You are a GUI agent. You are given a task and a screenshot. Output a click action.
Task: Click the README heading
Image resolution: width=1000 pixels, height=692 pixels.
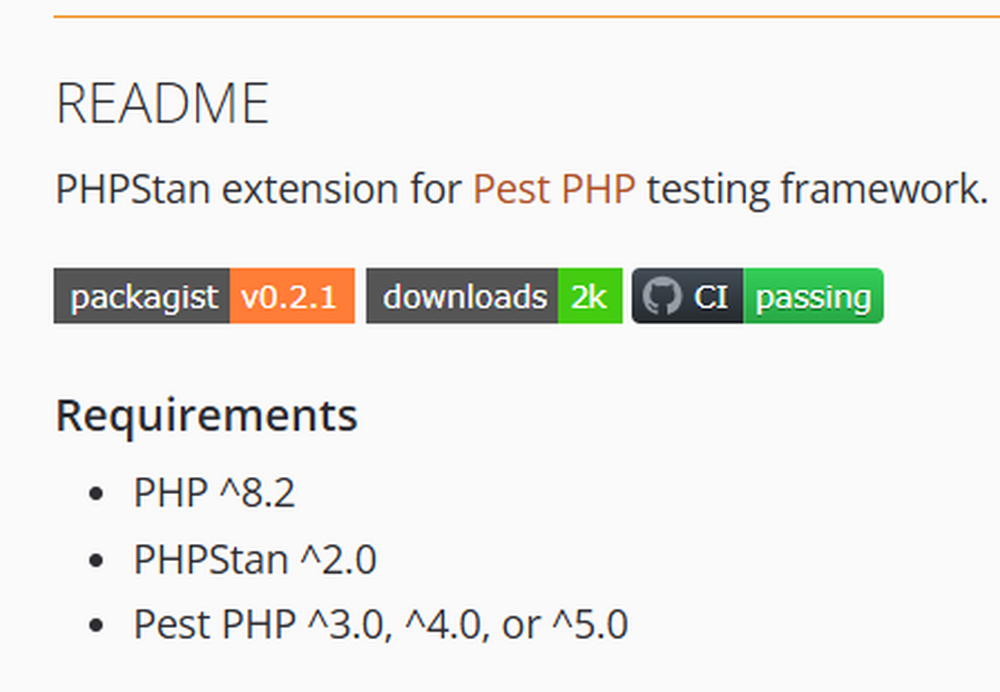[162, 103]
